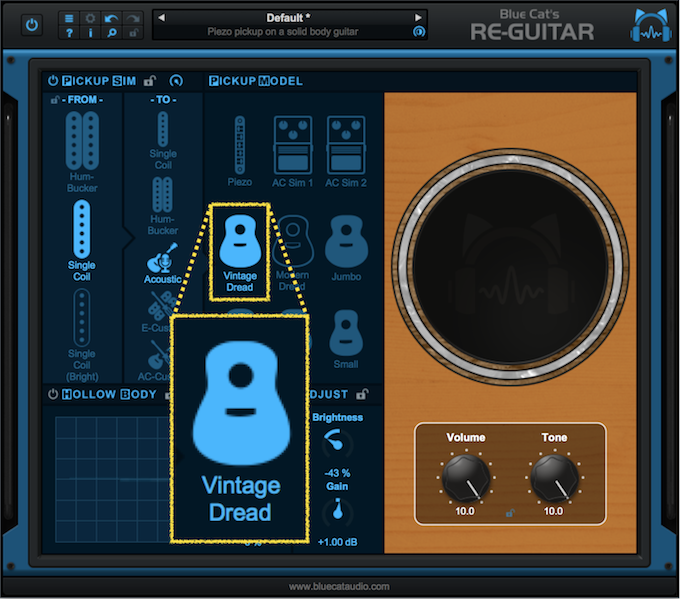Click the Gain +1.00 dB value
The image size is (680, 599).
click(x=337, y=542)
